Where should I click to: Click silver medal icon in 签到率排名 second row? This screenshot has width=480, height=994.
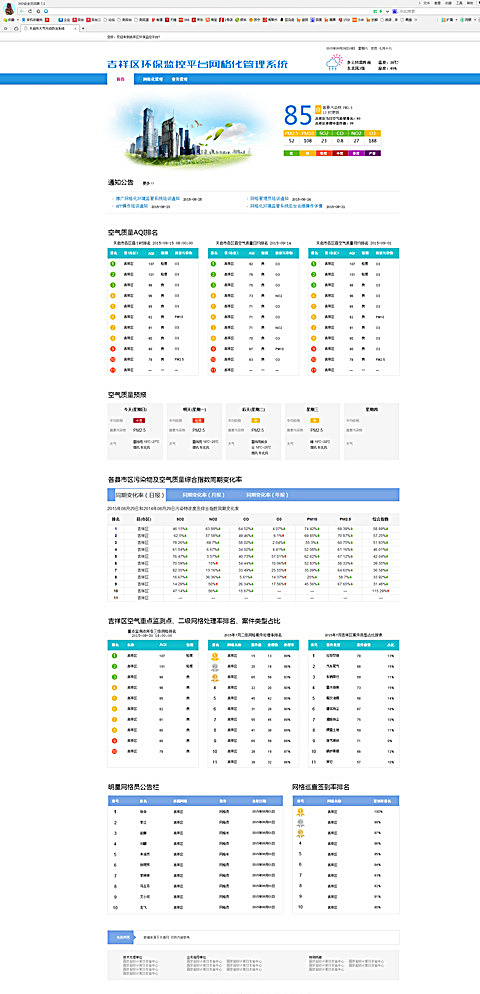pyautogui.click(x=302, y=822)
